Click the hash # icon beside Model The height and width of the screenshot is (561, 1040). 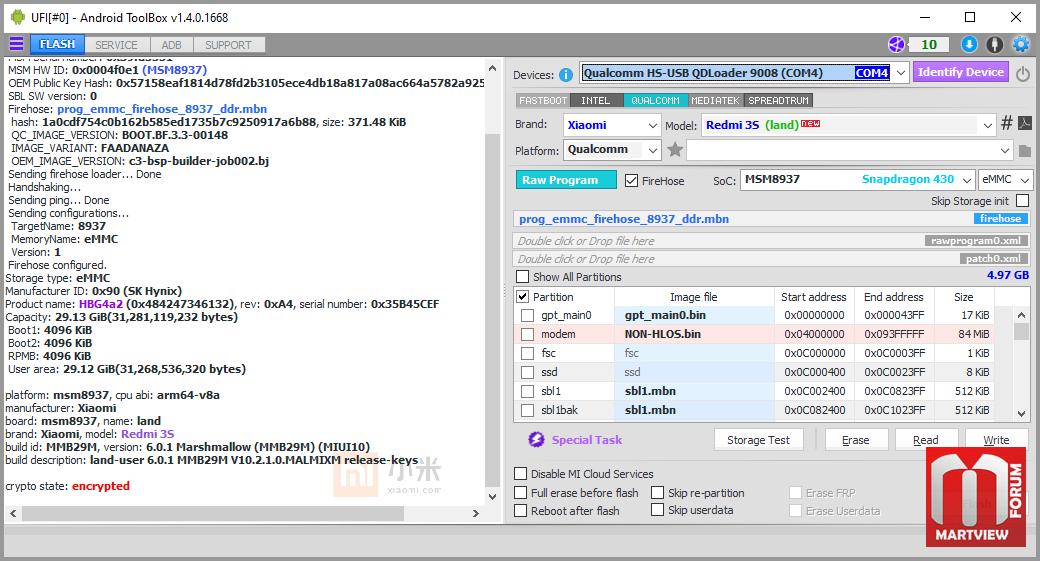coord(1007,123)
